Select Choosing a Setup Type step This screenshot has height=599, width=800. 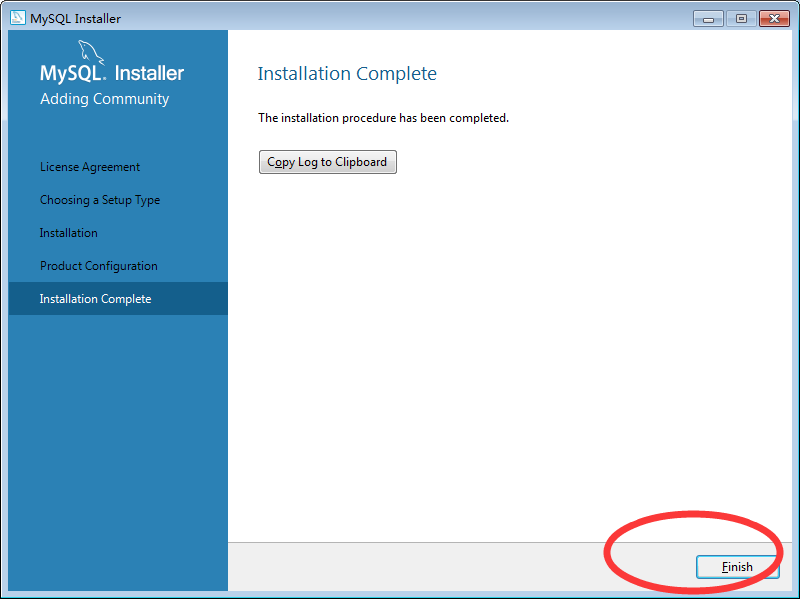click(100, 200)
